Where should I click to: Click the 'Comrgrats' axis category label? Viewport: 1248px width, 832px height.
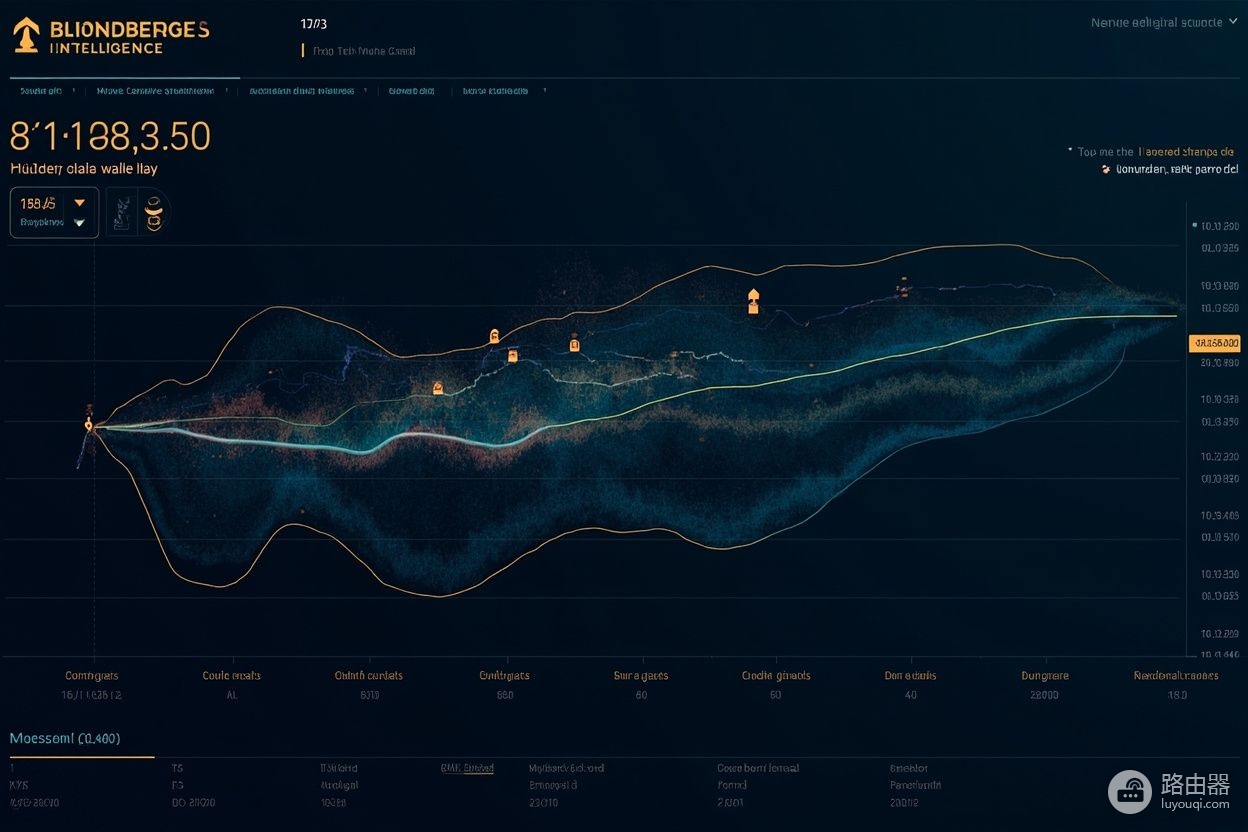(91, 676)
